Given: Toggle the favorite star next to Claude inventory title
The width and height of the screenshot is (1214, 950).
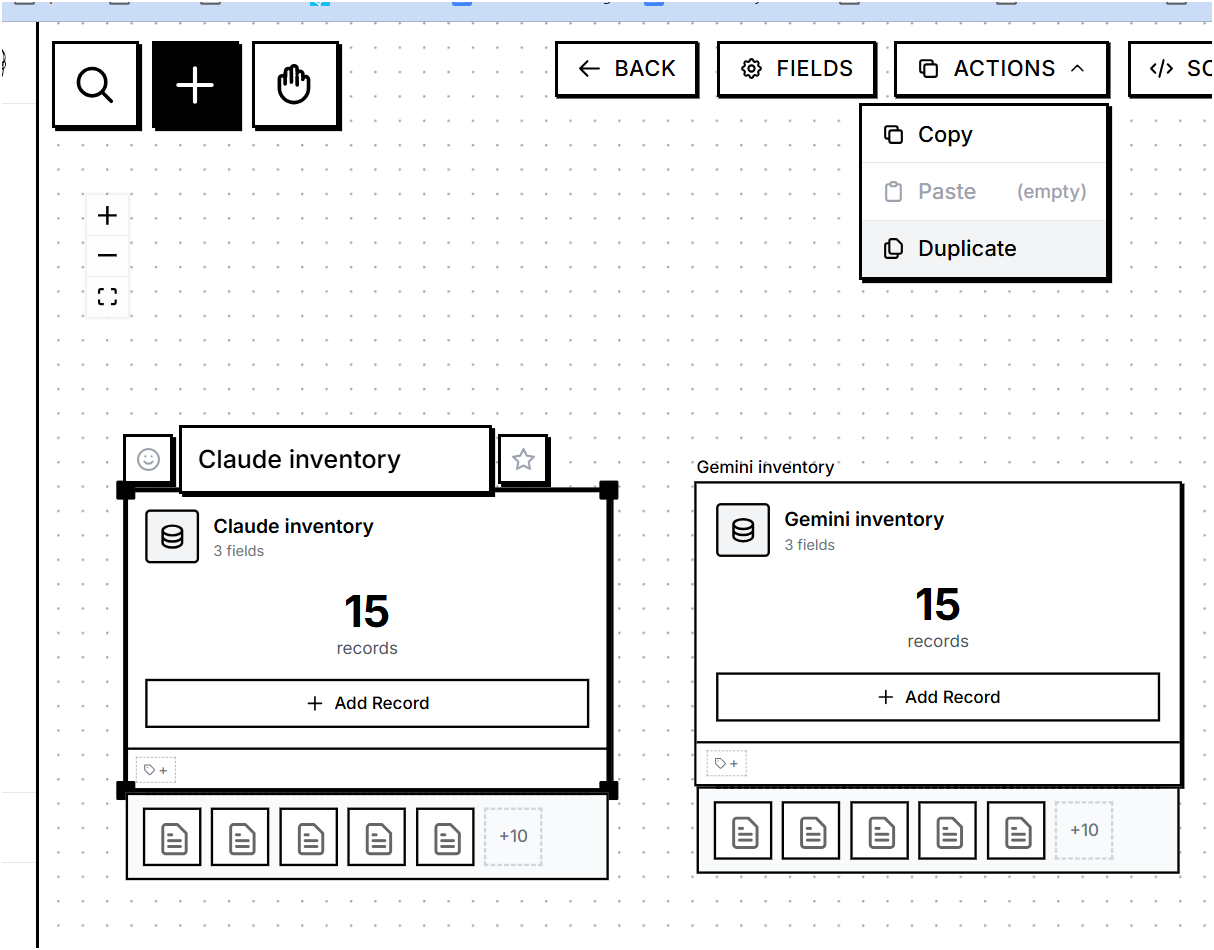Looking at the screenshot, I should tap(523, 459).
